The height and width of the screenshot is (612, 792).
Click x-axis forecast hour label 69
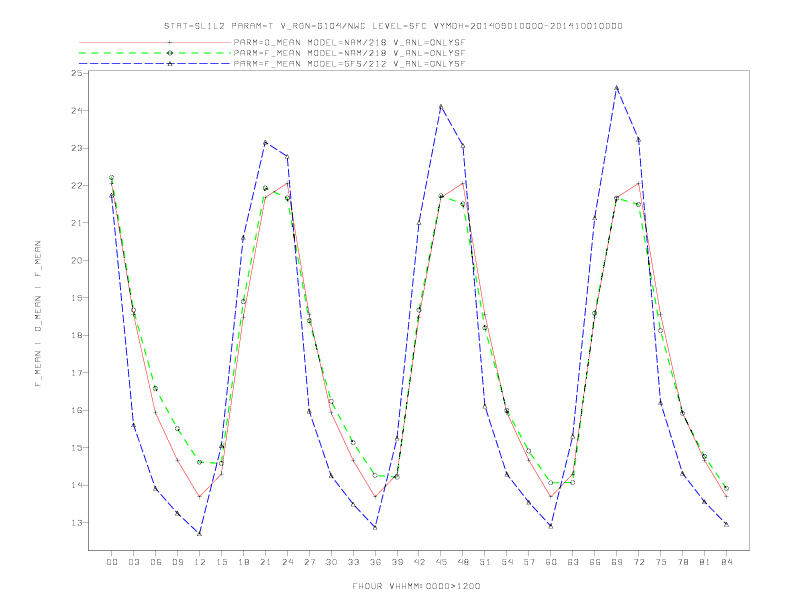point(617,562)
